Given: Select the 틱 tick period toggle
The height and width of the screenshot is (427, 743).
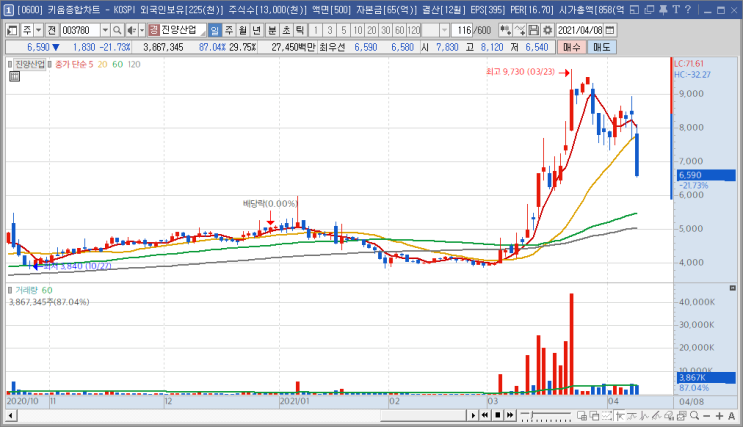Looking at the screenshot, I should [x=300, y=30].
